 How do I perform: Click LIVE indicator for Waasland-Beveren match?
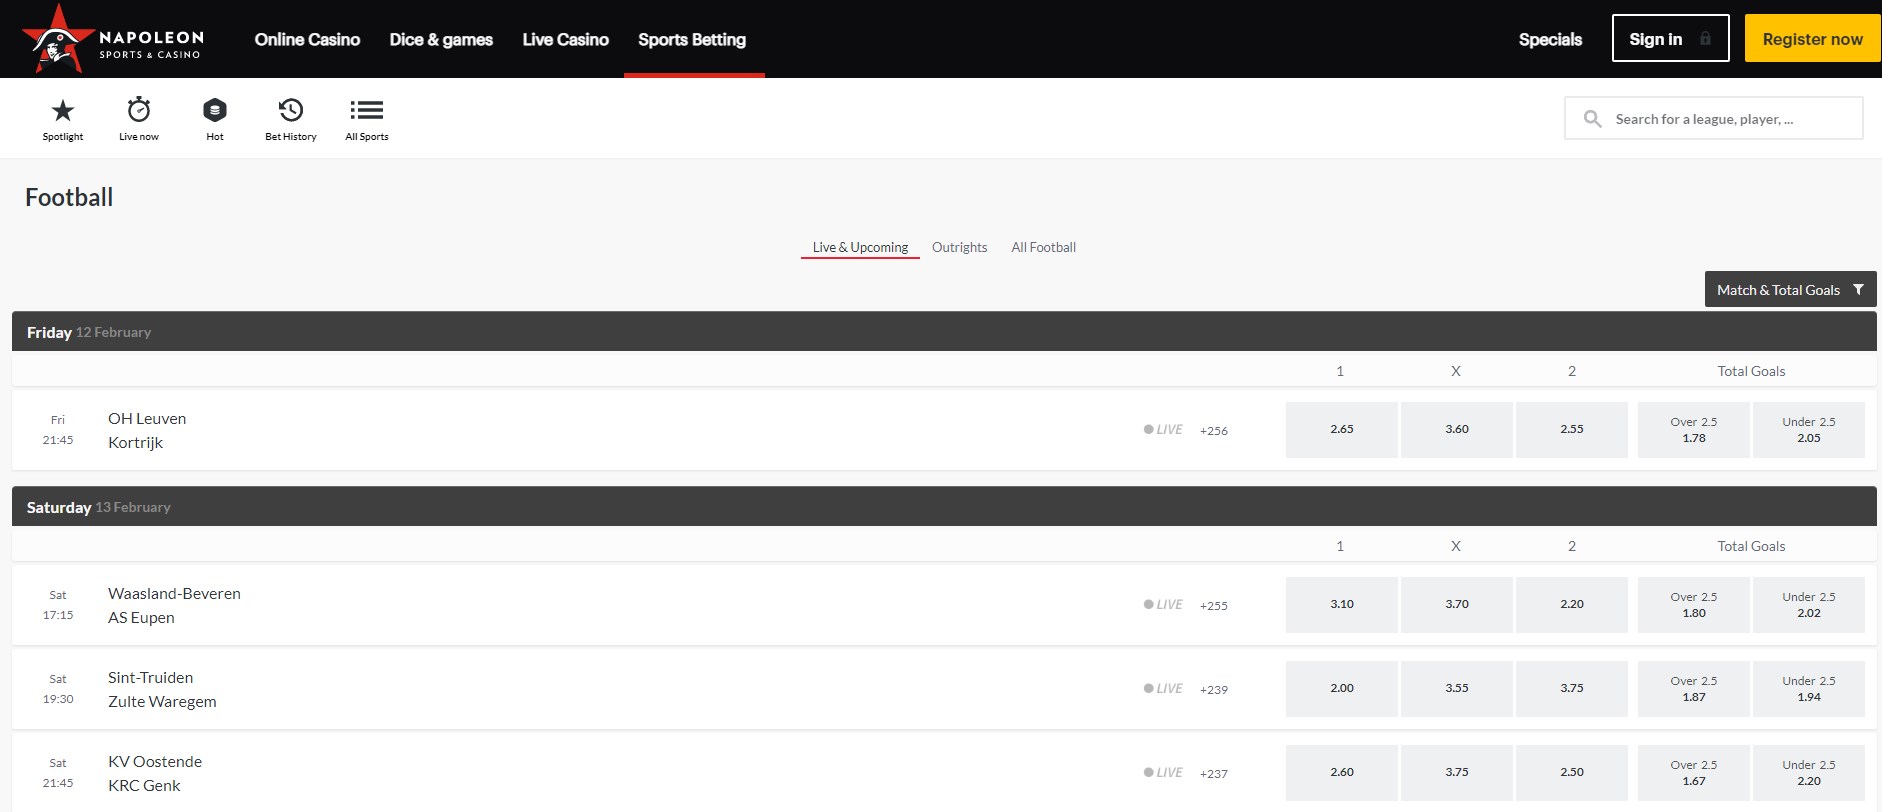[x=1163, y=605]
